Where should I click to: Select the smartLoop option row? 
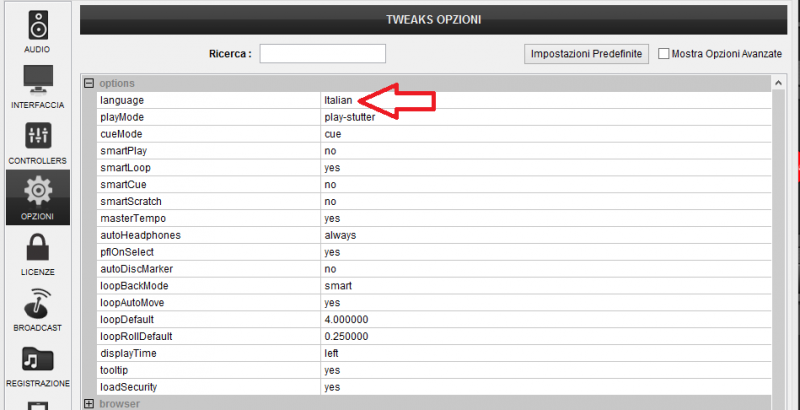434,168
